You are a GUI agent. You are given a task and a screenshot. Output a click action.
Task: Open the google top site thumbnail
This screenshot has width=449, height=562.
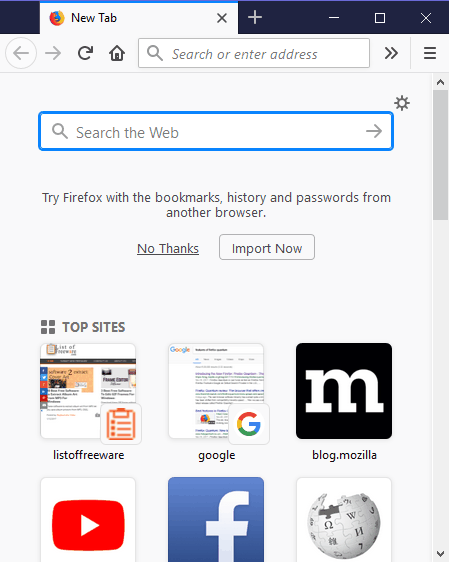(x=216, y=391)
